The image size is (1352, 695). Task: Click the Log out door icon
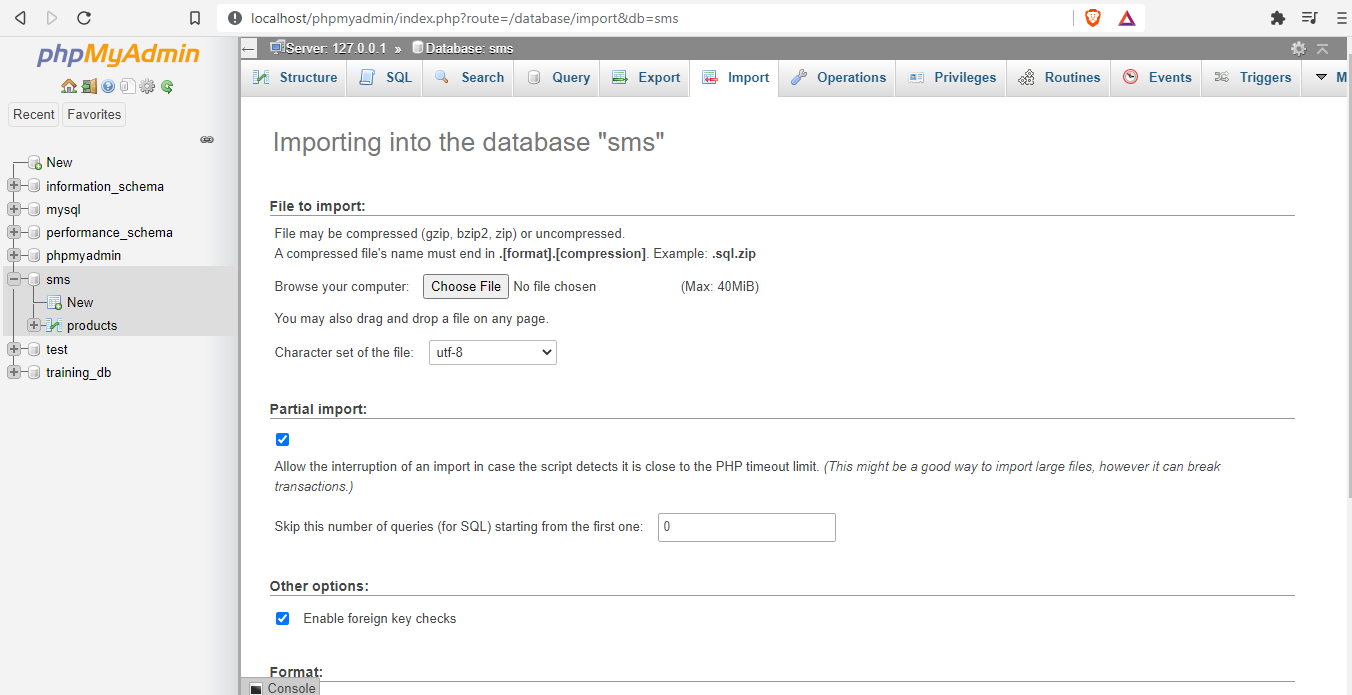(89, 85)
